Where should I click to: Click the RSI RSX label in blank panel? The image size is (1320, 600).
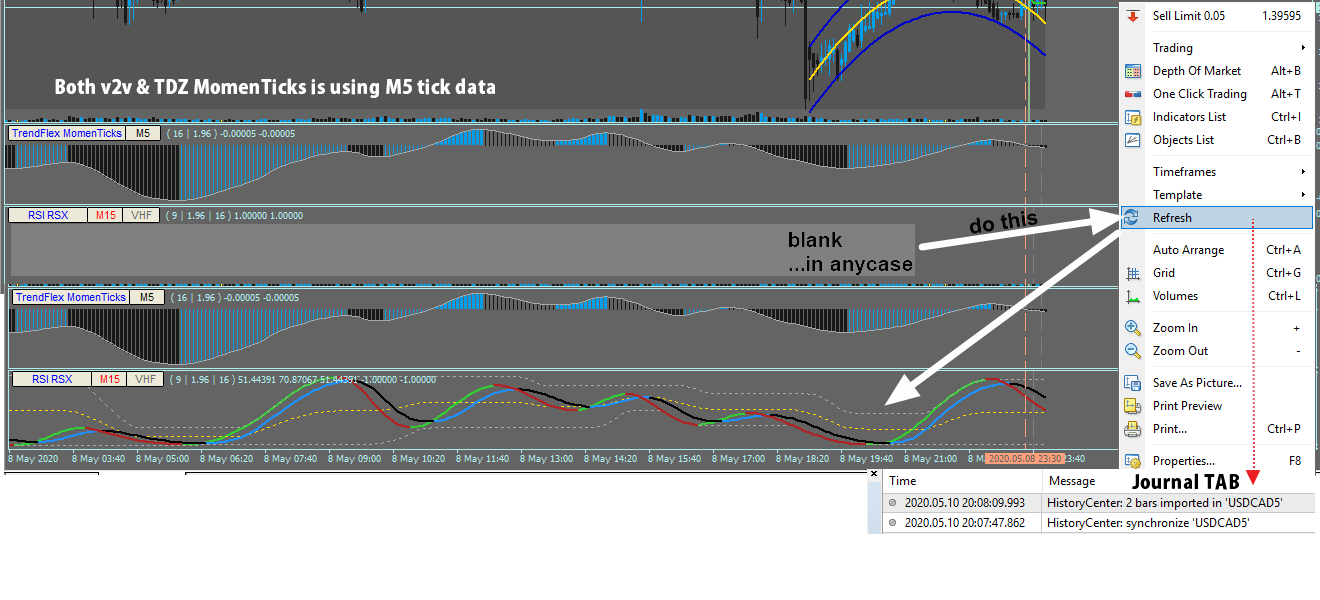(48, 215)
